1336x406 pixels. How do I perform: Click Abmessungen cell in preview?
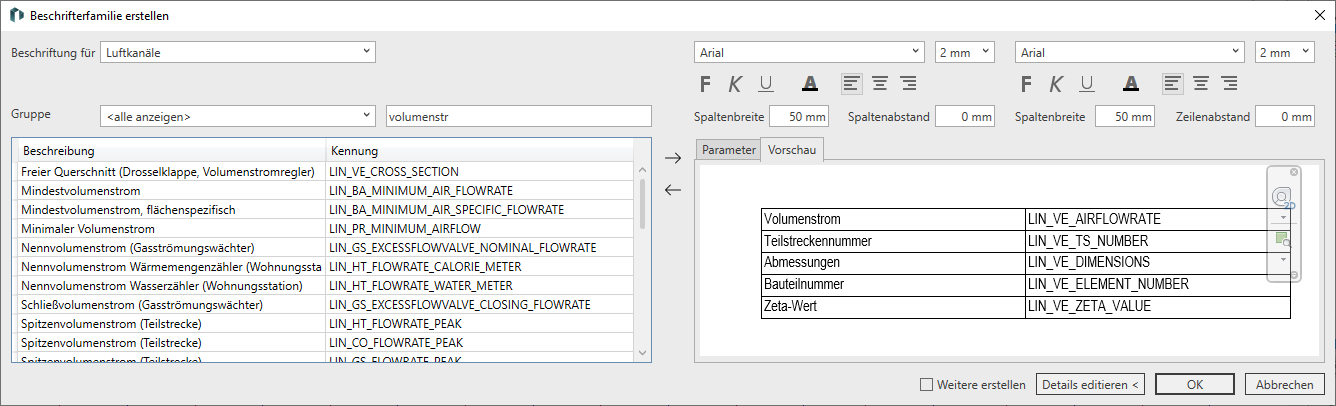coord(893,262)
